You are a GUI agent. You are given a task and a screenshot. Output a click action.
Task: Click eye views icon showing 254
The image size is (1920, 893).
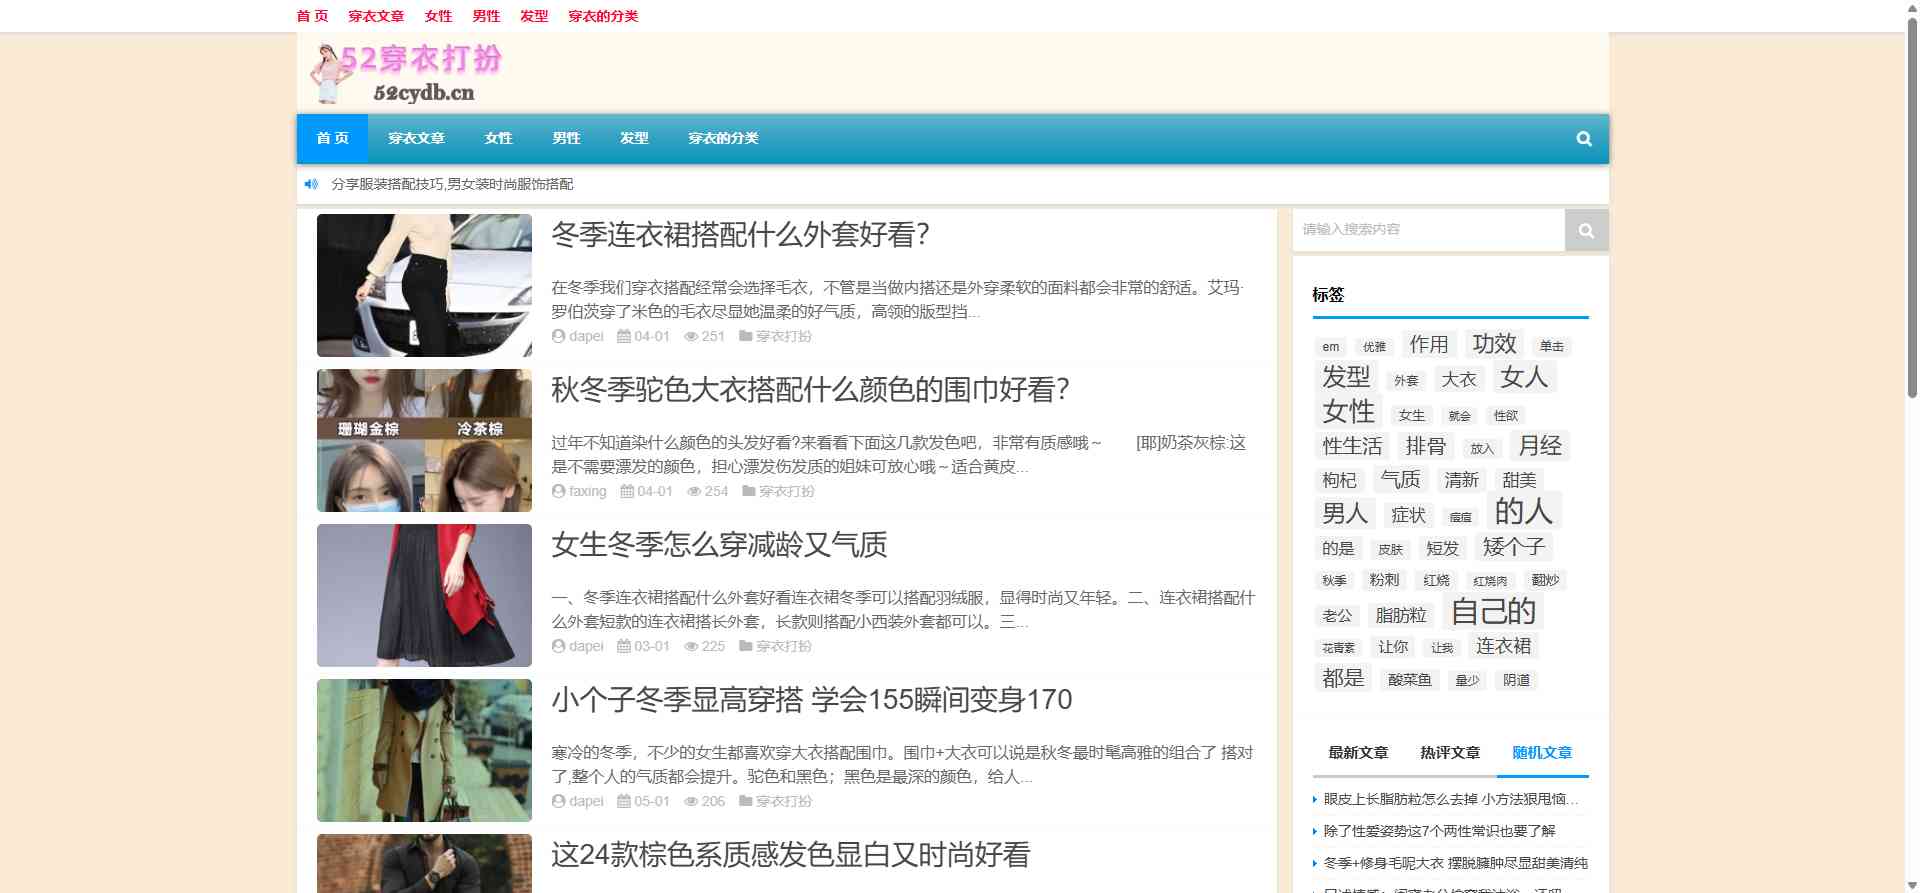pyautogui.click(x=694, y=492)
